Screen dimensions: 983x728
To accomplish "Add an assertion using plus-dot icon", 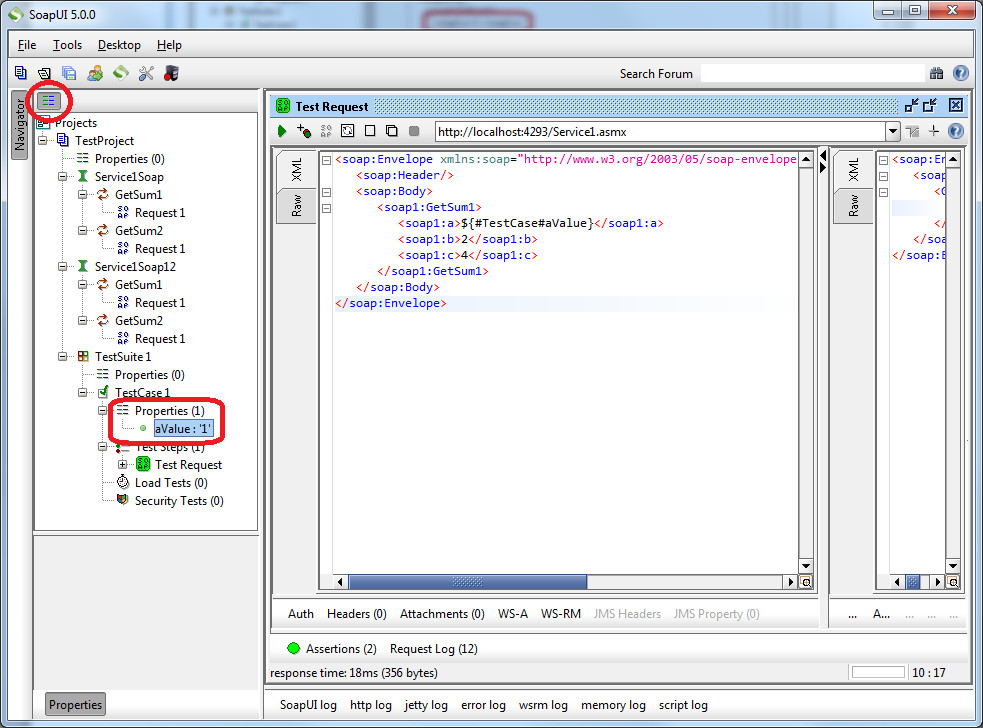I will [x=304, y=131].
